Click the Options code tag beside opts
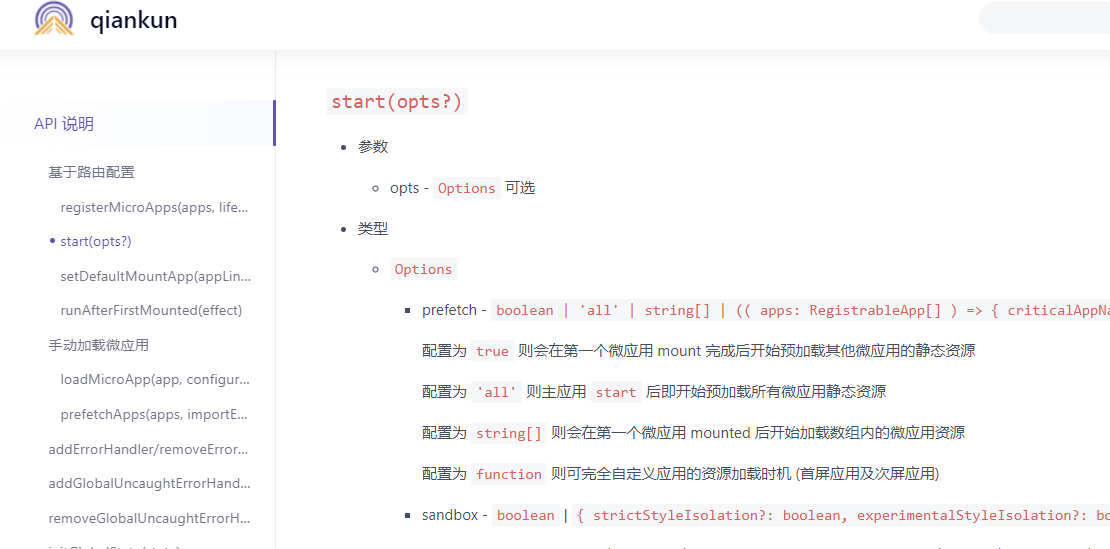The width and height of the screenshot is (1110, 549). [467, 188]
